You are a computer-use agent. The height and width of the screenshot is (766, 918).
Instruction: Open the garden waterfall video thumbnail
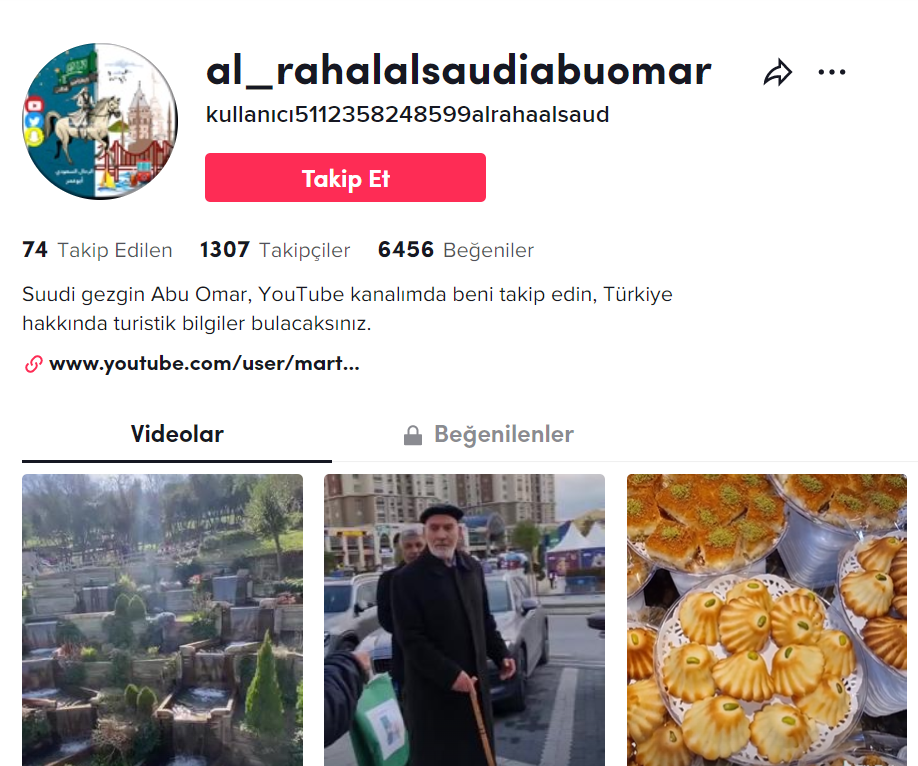coord(163,620)
